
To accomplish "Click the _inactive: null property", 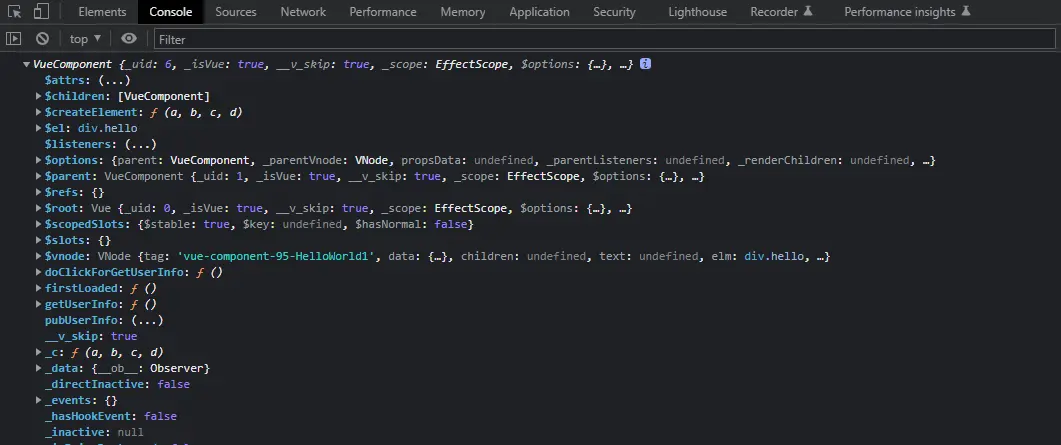I will [94, 432].
